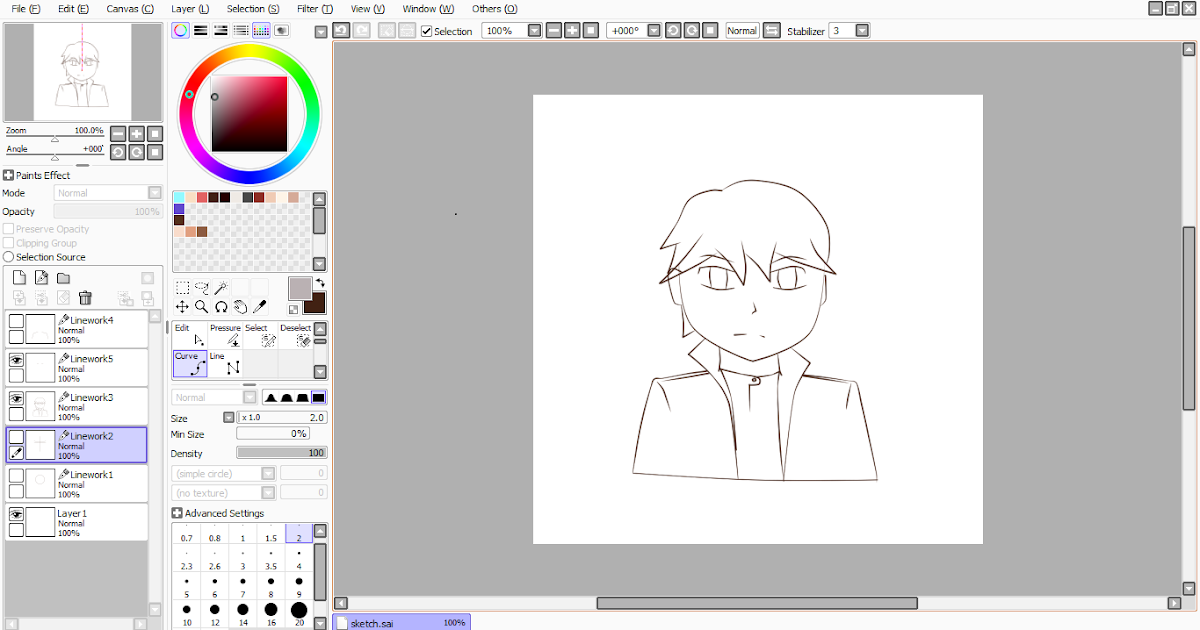Choose the Curve linework tool
Viewport: 1200px width, 630px height.
pos(190,363)
